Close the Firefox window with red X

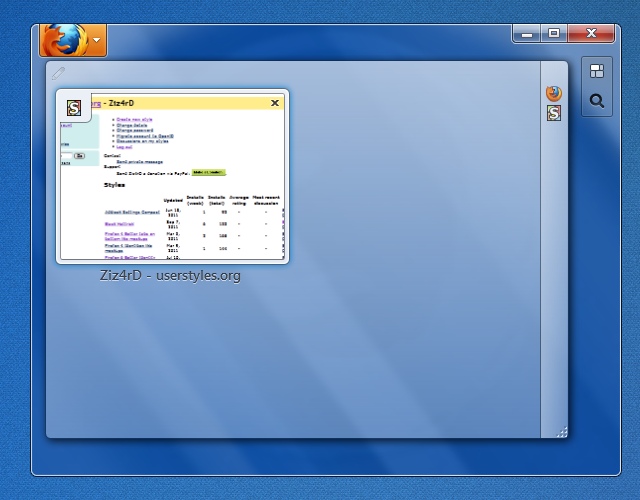(x=592, y=34)
